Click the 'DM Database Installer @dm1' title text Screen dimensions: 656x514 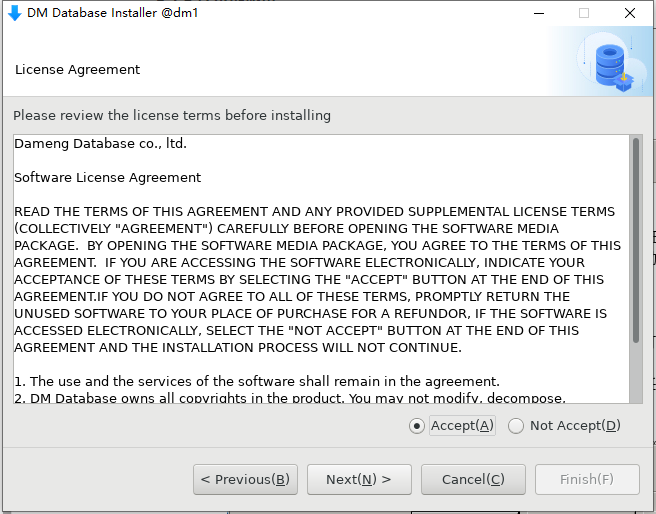click(113, 13)
